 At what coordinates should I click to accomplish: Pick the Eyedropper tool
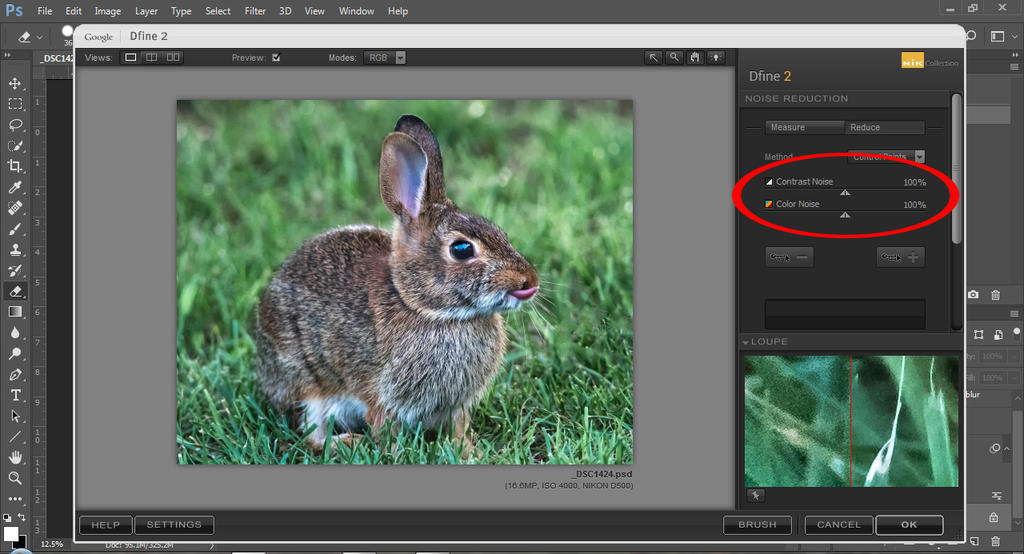(15, 187)
